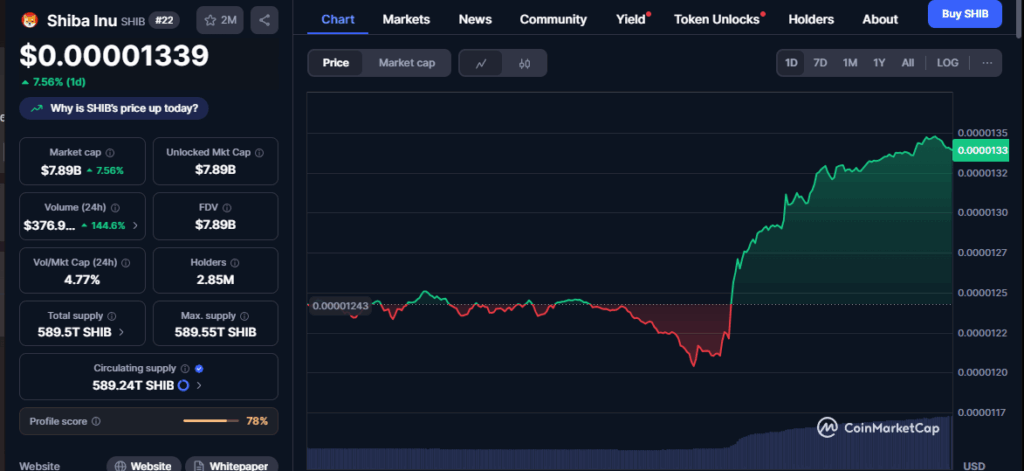This screenshot has width=1024, height=471.
Task: Set chart range to 1M
Action: 850,63
